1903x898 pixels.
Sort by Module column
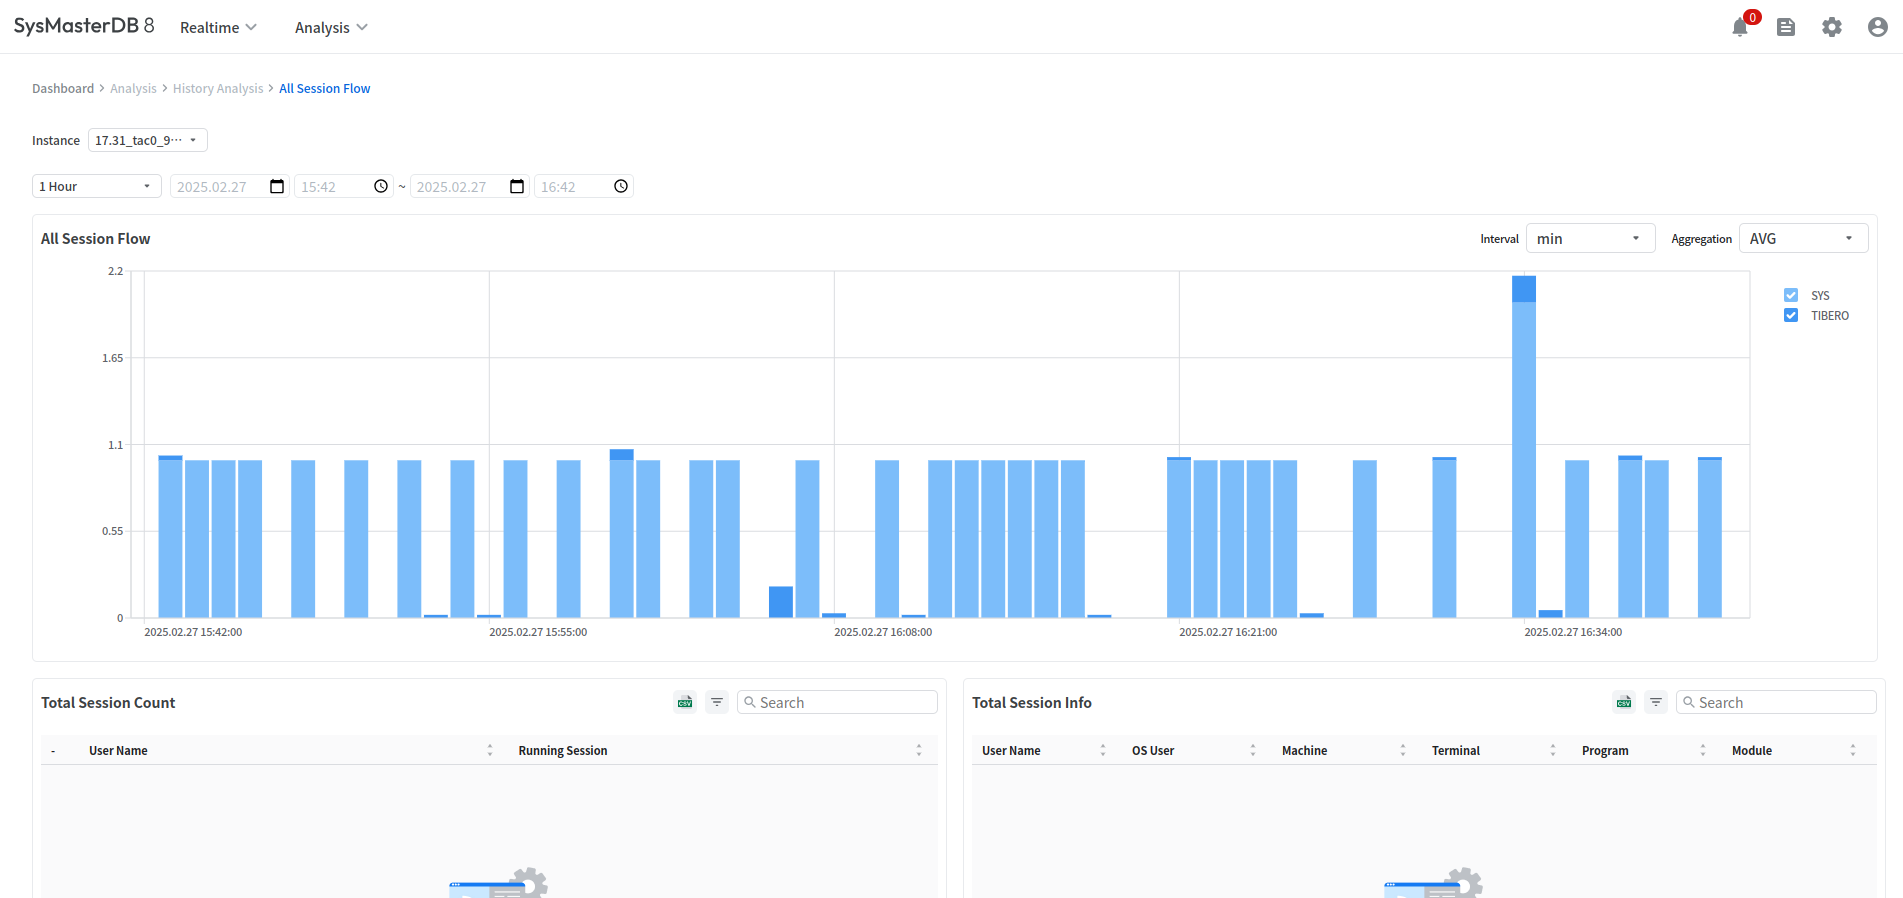point(1853,750)
